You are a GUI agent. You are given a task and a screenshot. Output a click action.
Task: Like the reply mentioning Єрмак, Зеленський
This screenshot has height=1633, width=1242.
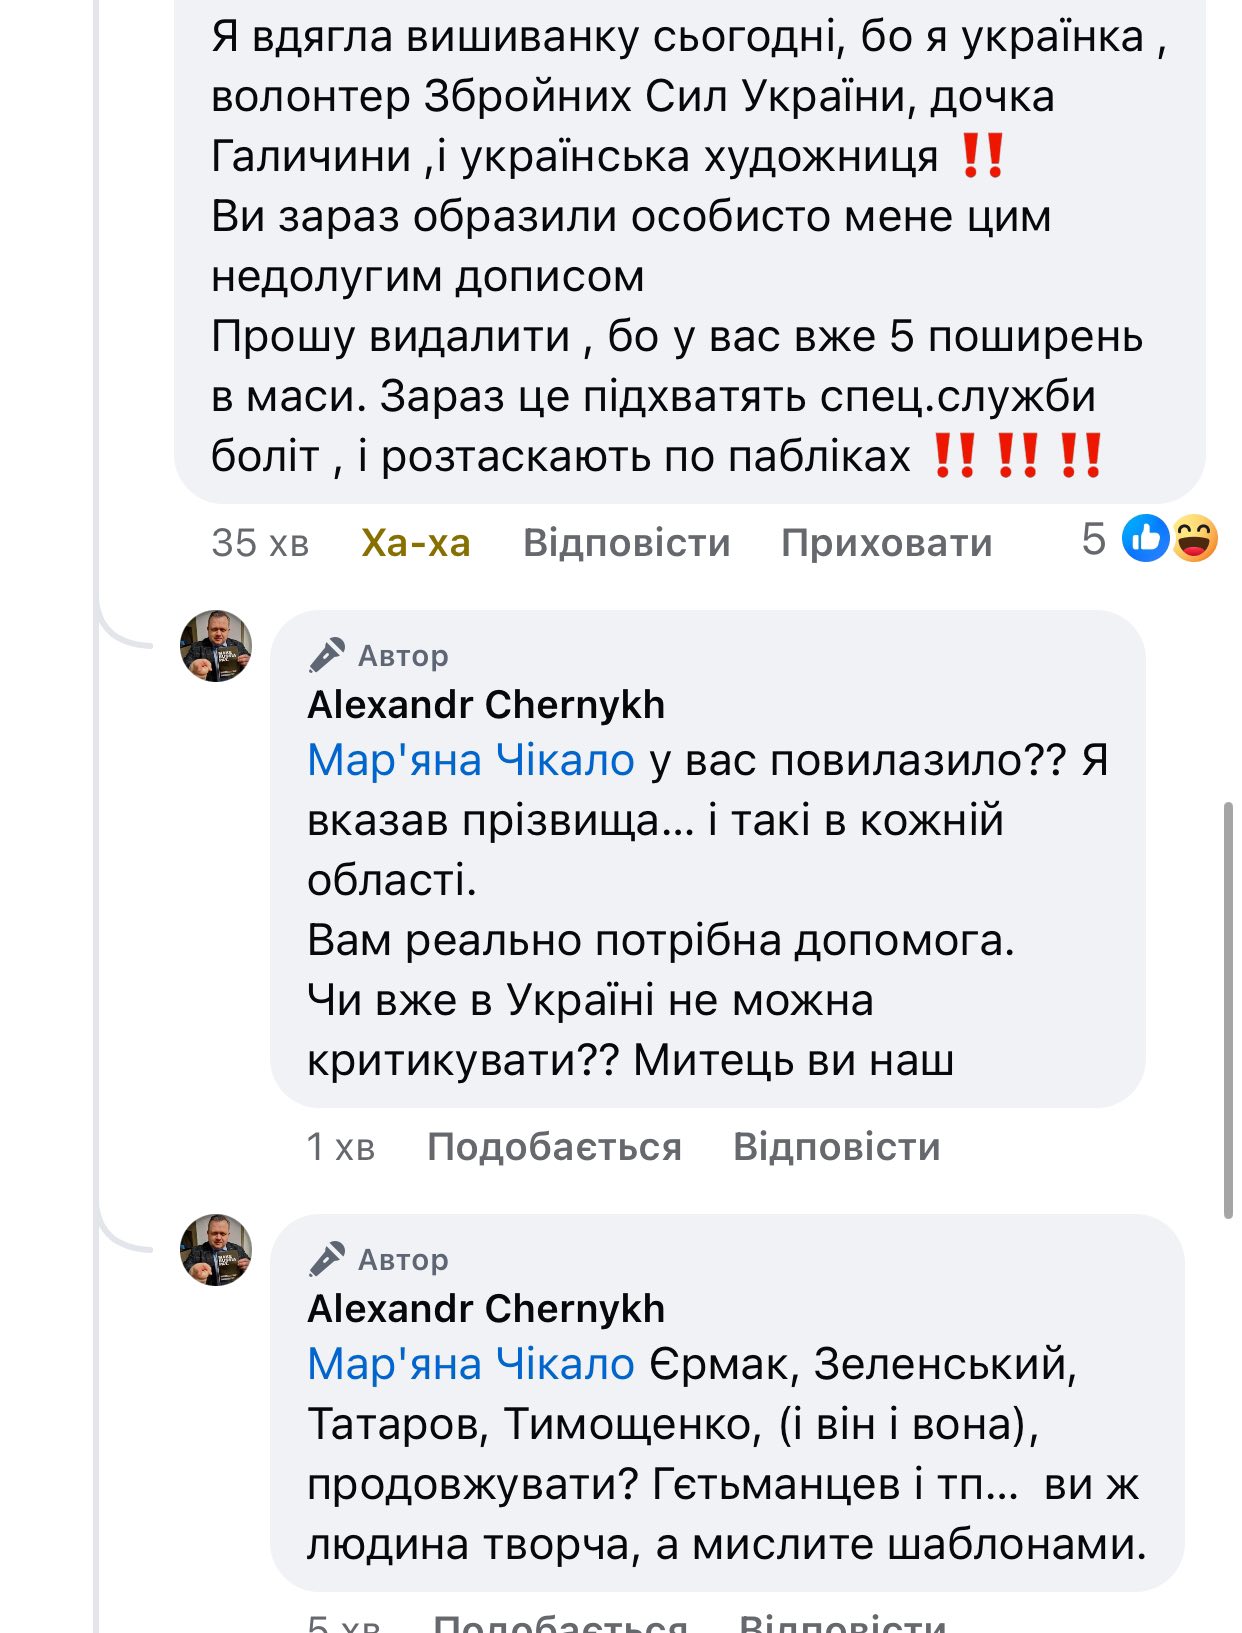pos(560,1622)
